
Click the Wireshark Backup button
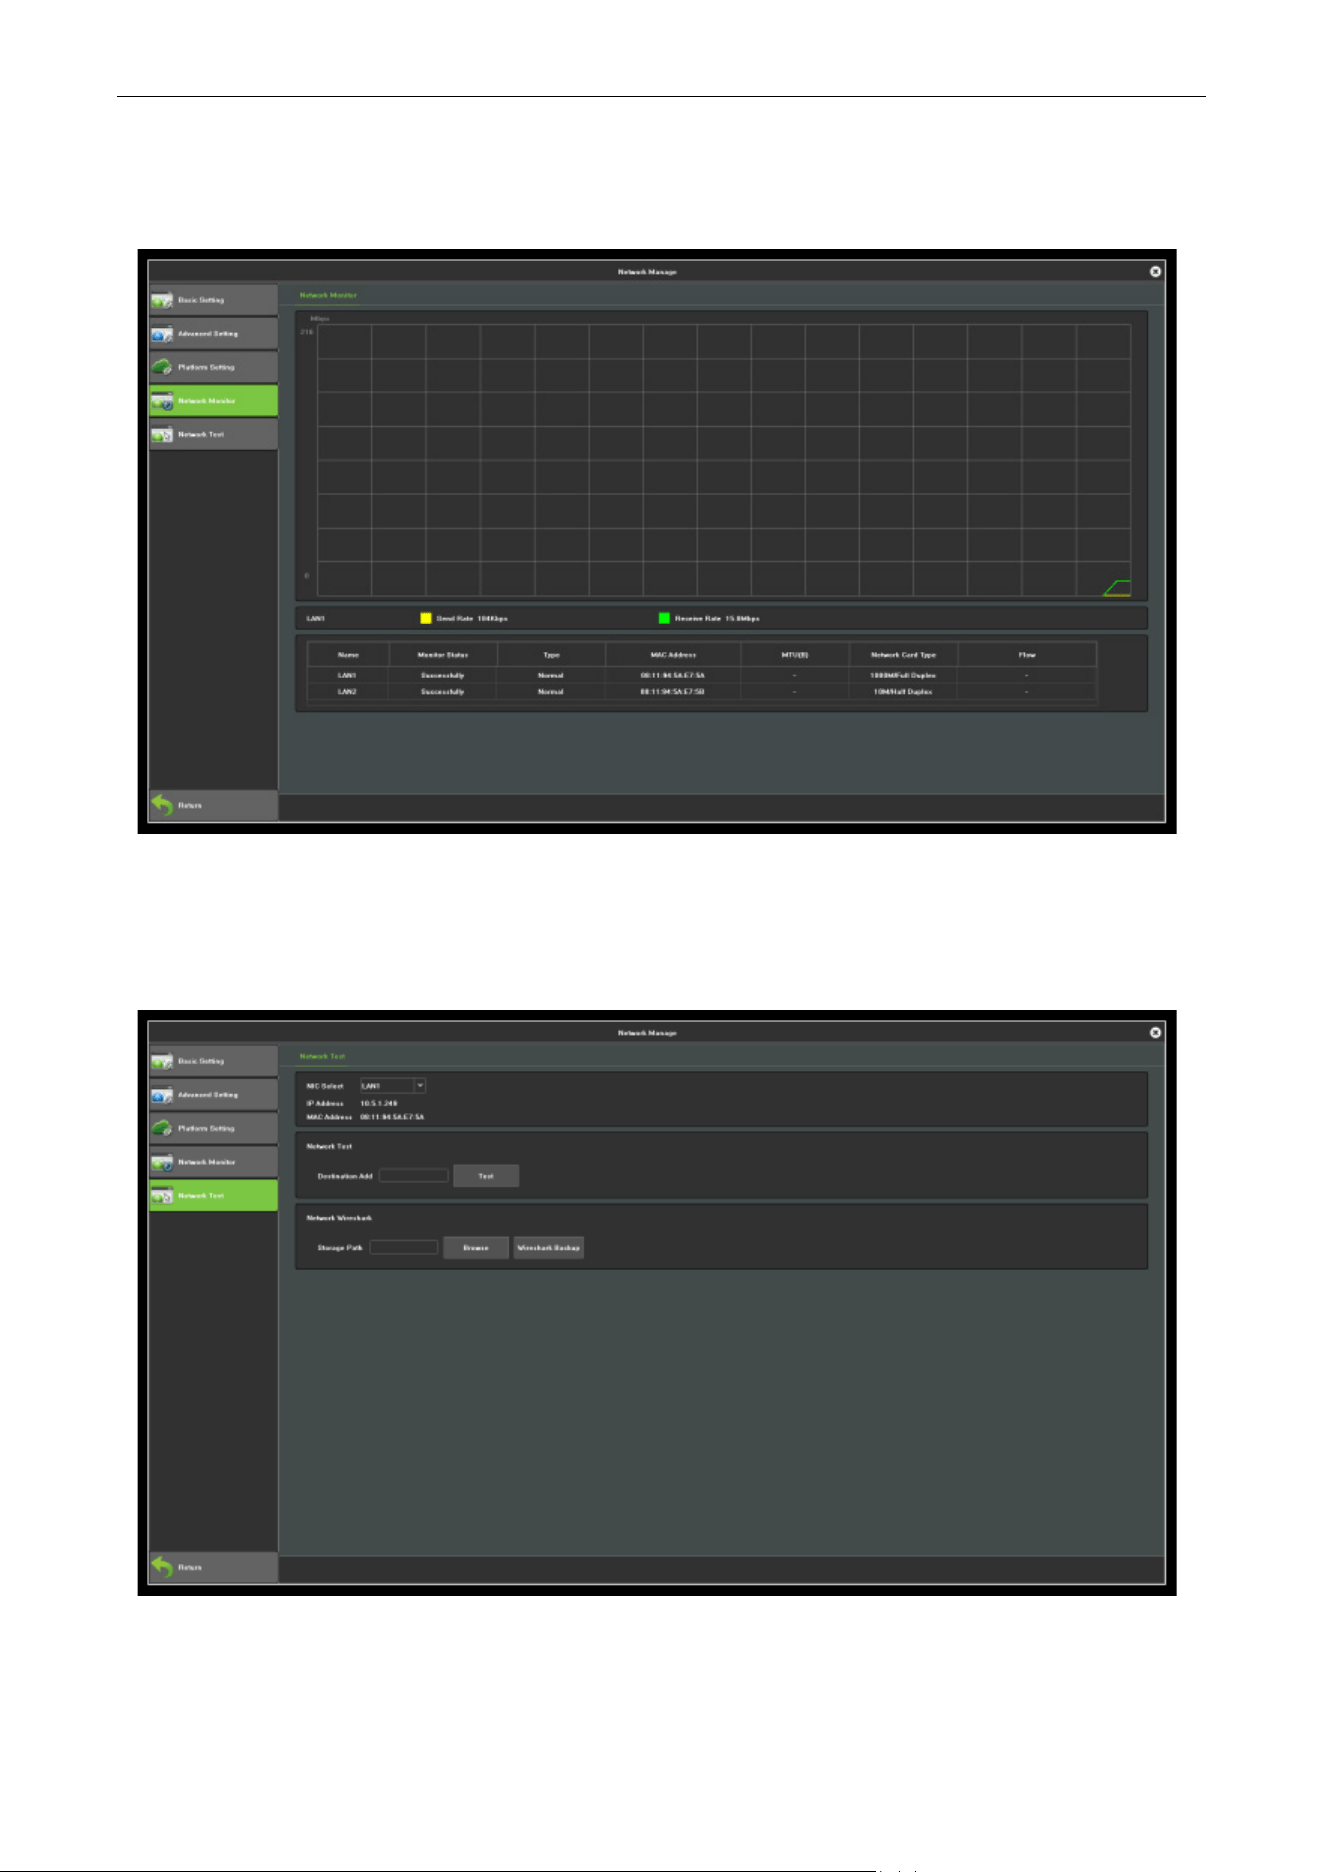[548, 1248]
